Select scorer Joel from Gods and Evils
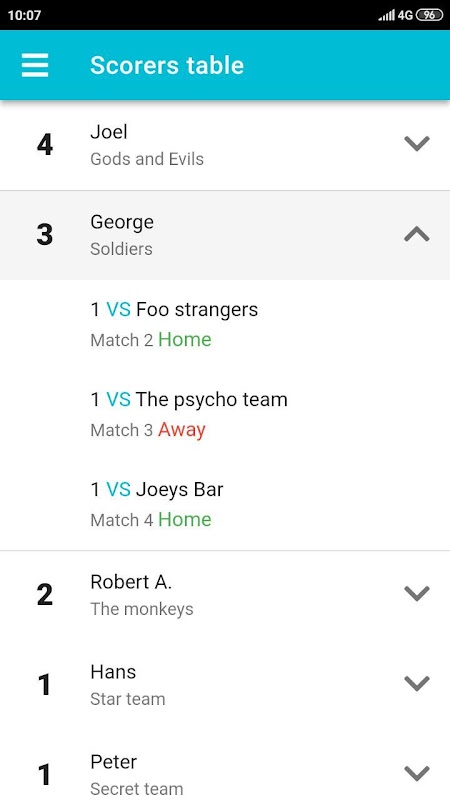The height and width of the screenshot is (800, 450). (225, 145)
